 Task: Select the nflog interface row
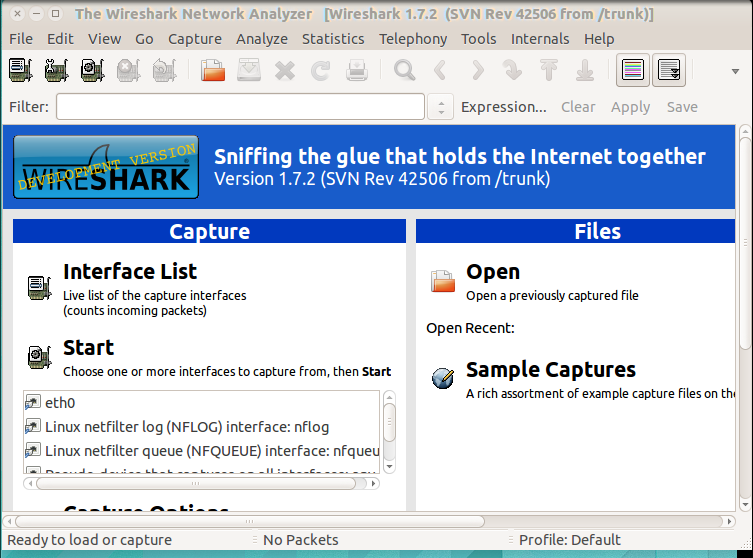coord(201,426)
